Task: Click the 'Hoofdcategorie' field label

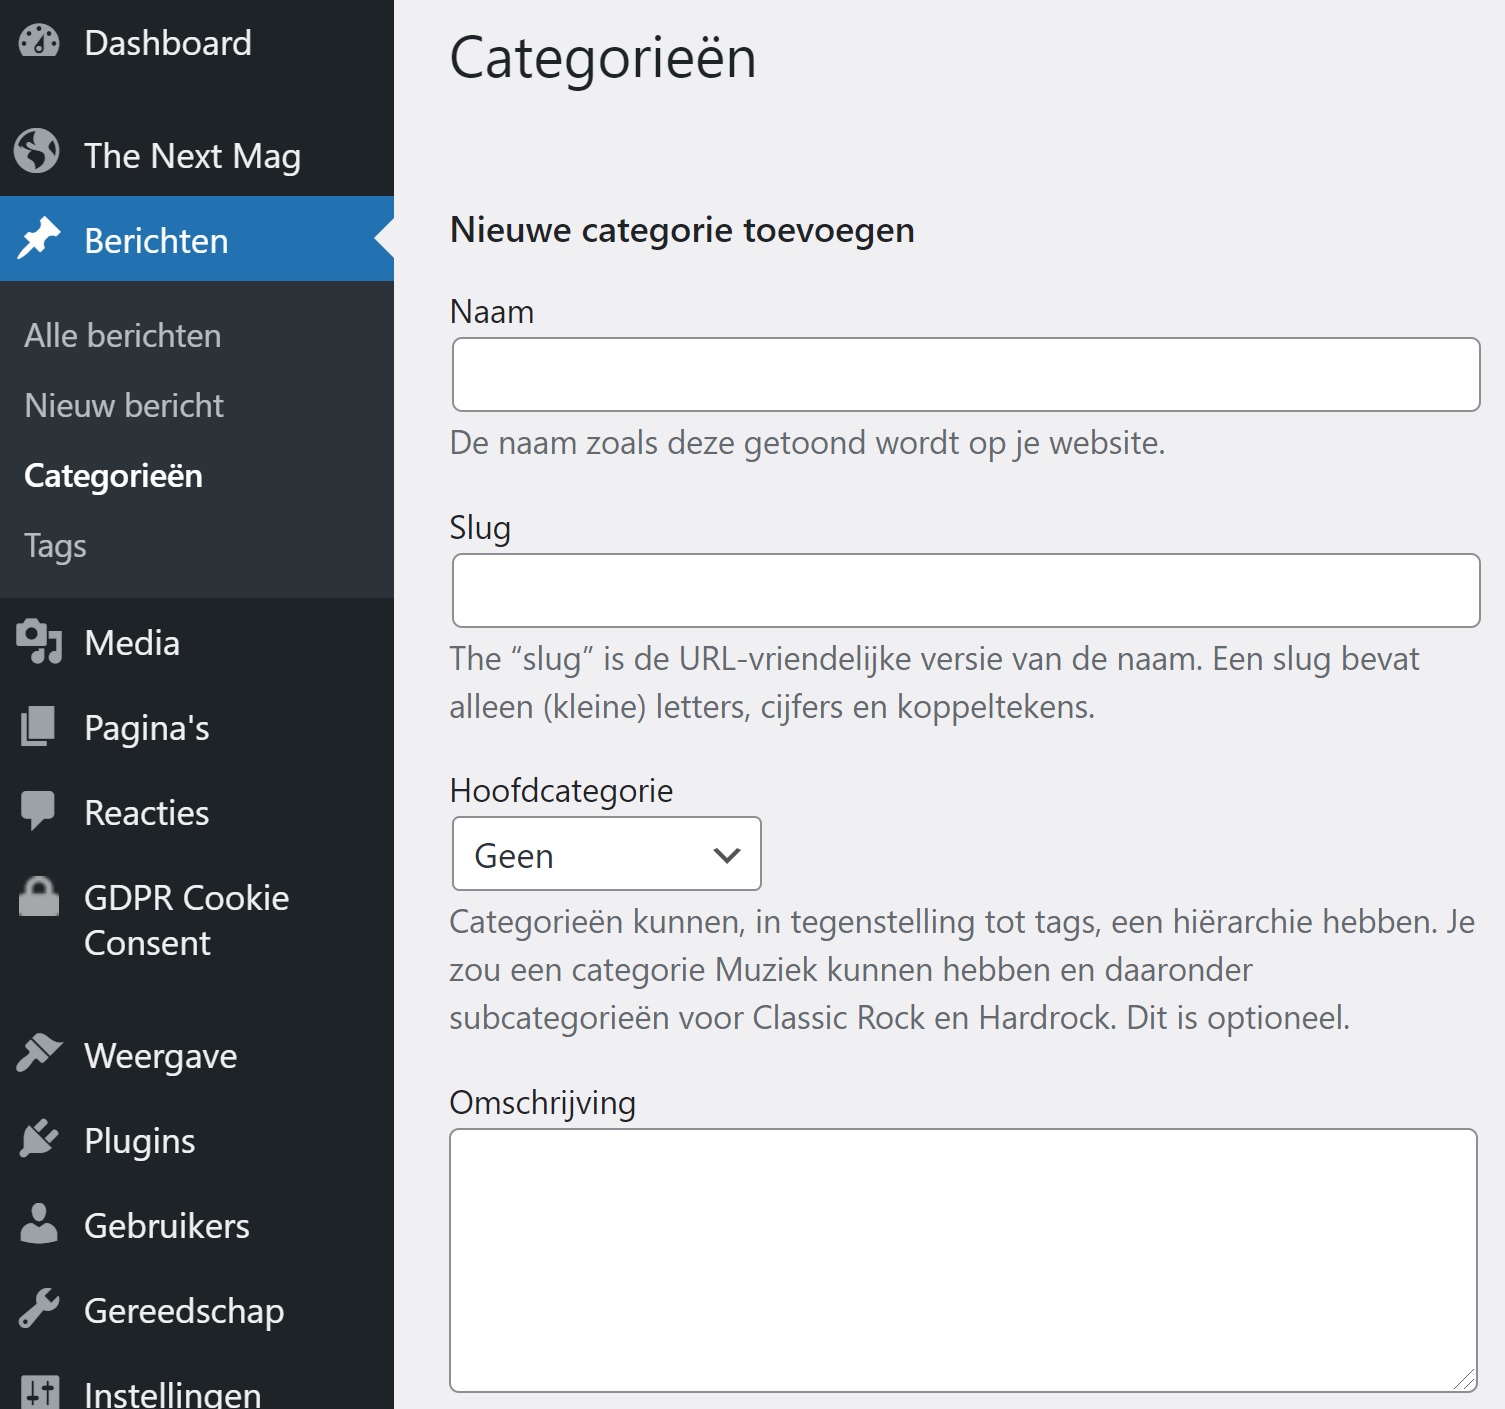Action: pyautogui.click(x=561, y=791)
